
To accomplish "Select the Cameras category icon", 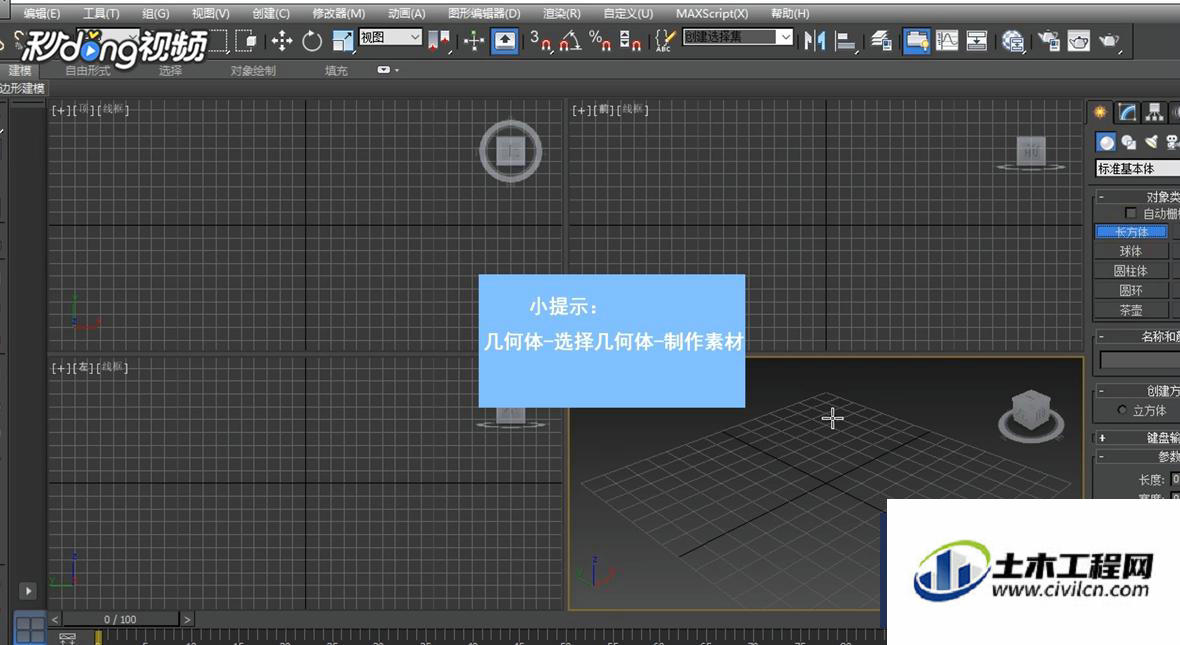I will pyautogui.click(x=1172, y=142).
